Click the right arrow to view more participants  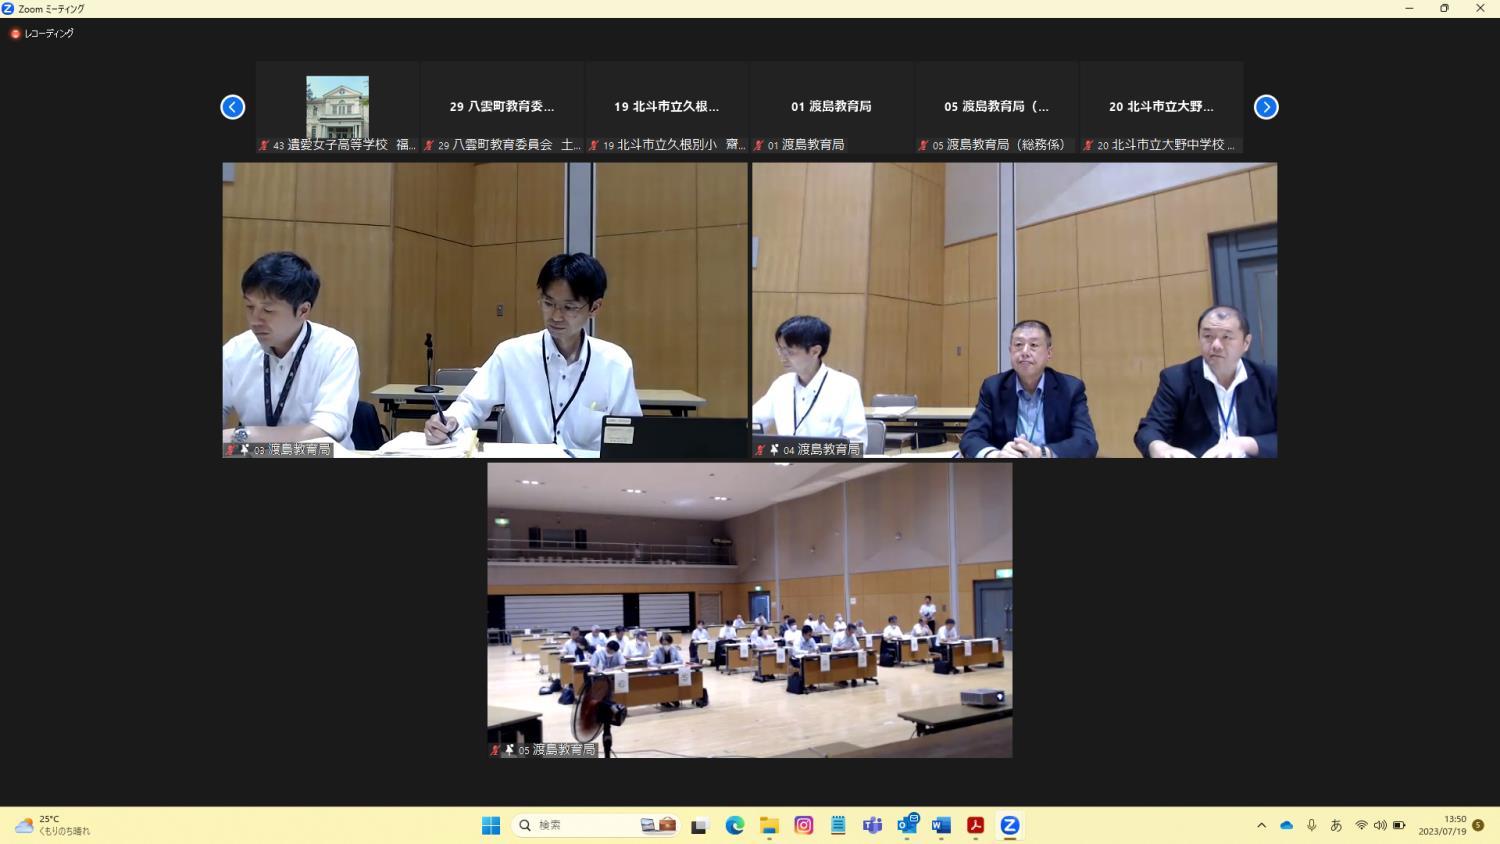coord(1266,107)
